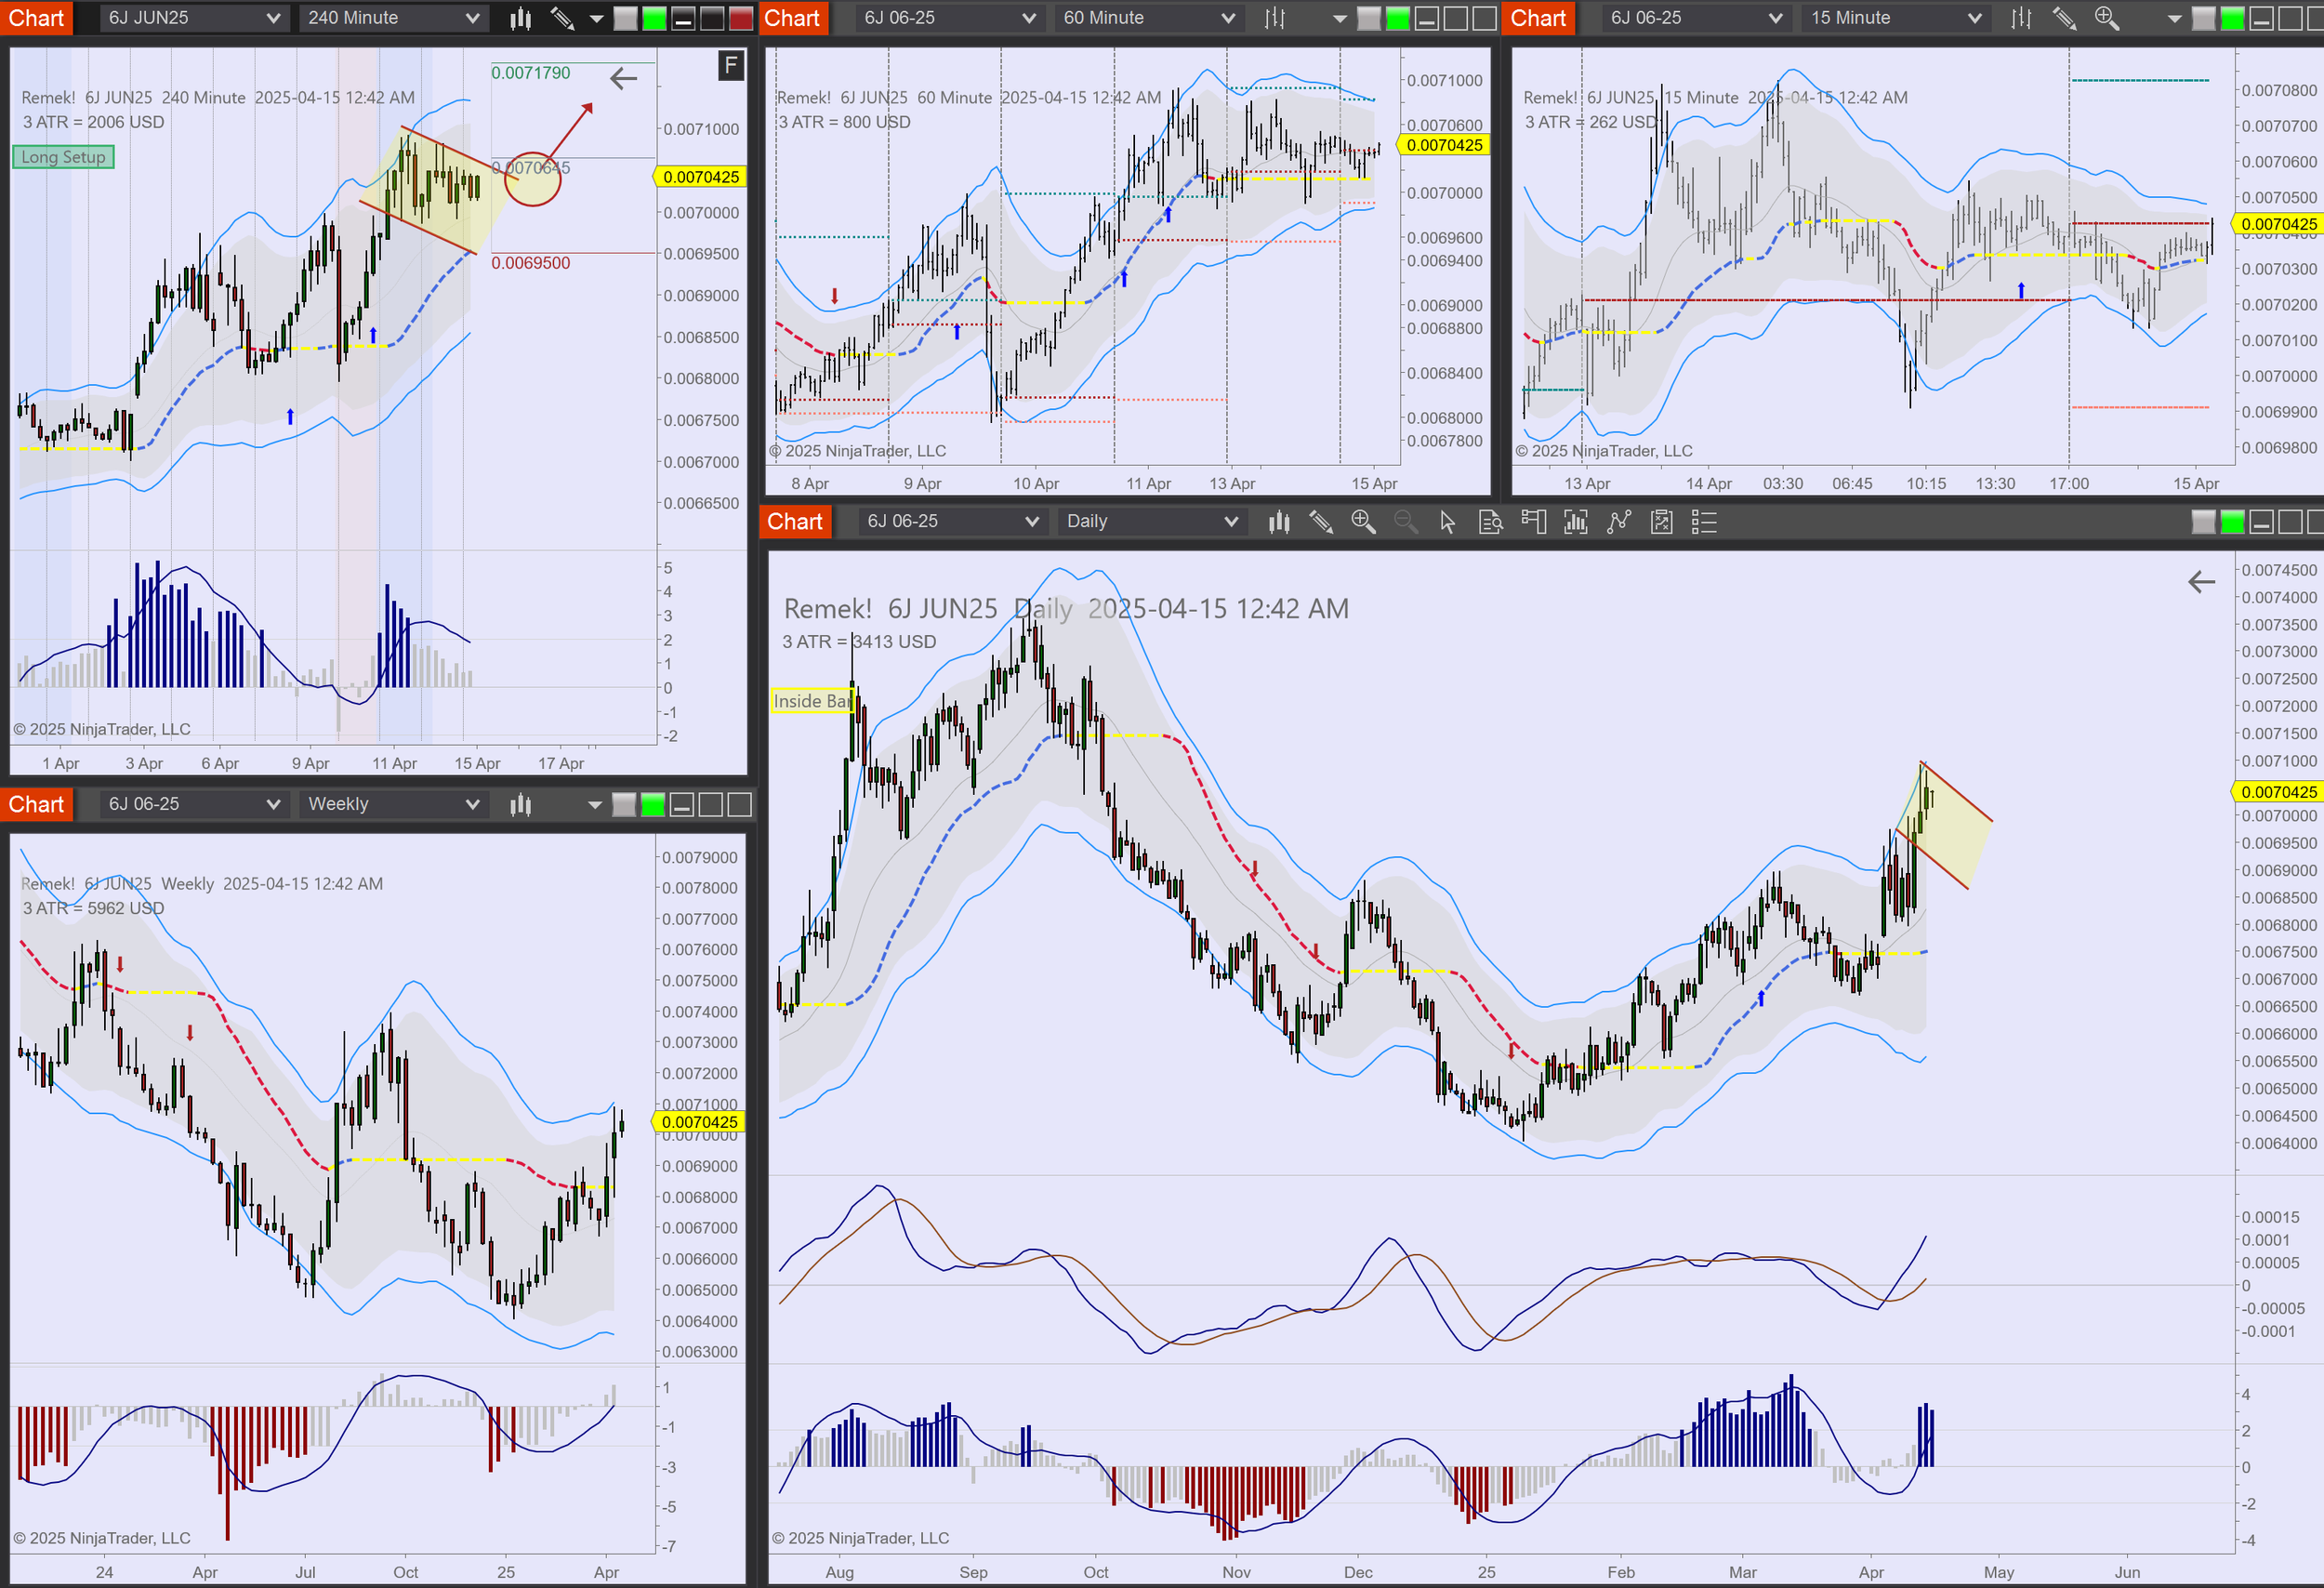Open Indicators icon on the Daily chart toolbar

point(1618,522)
